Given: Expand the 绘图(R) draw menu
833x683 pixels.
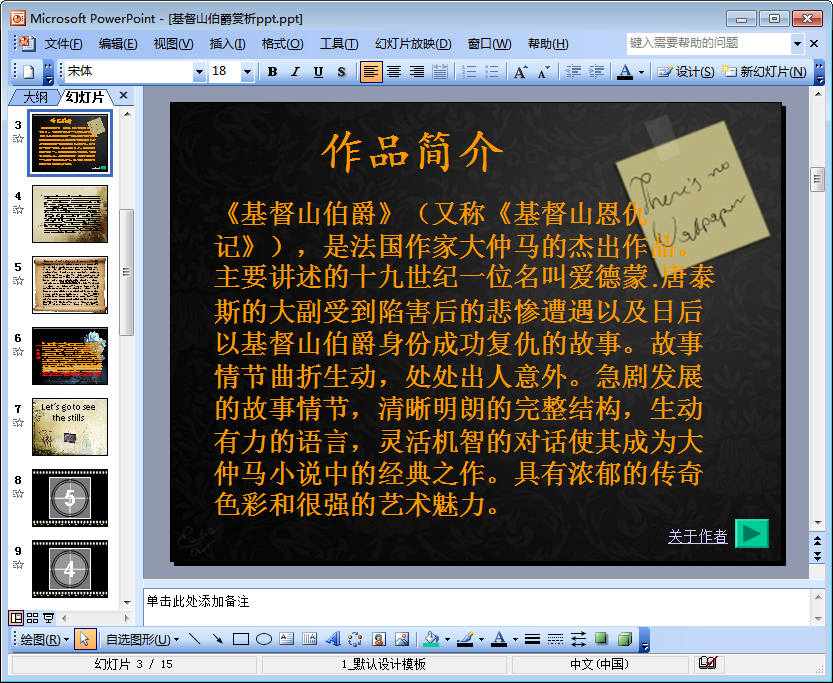Looking at the screenshot, I should (45, 639).
